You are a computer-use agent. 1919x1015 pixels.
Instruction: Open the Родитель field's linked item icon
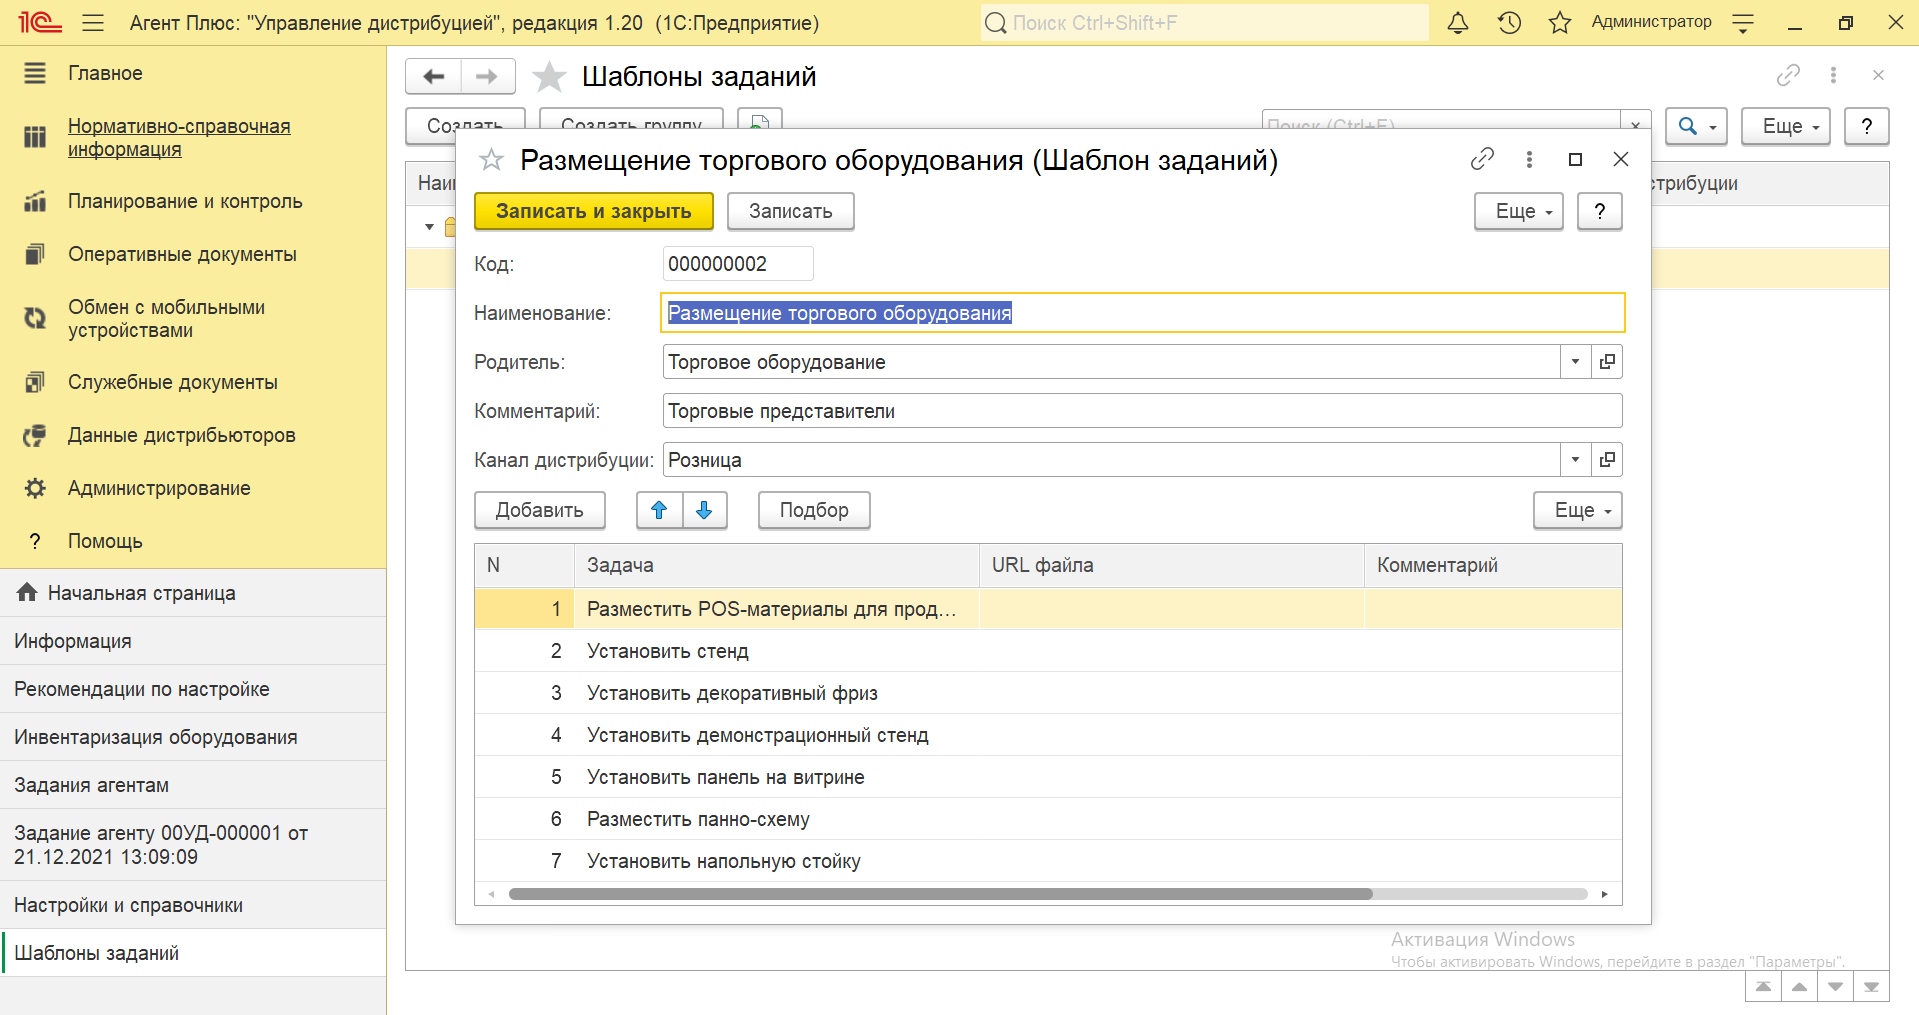pyautogui.click(x=1607, y=362)
